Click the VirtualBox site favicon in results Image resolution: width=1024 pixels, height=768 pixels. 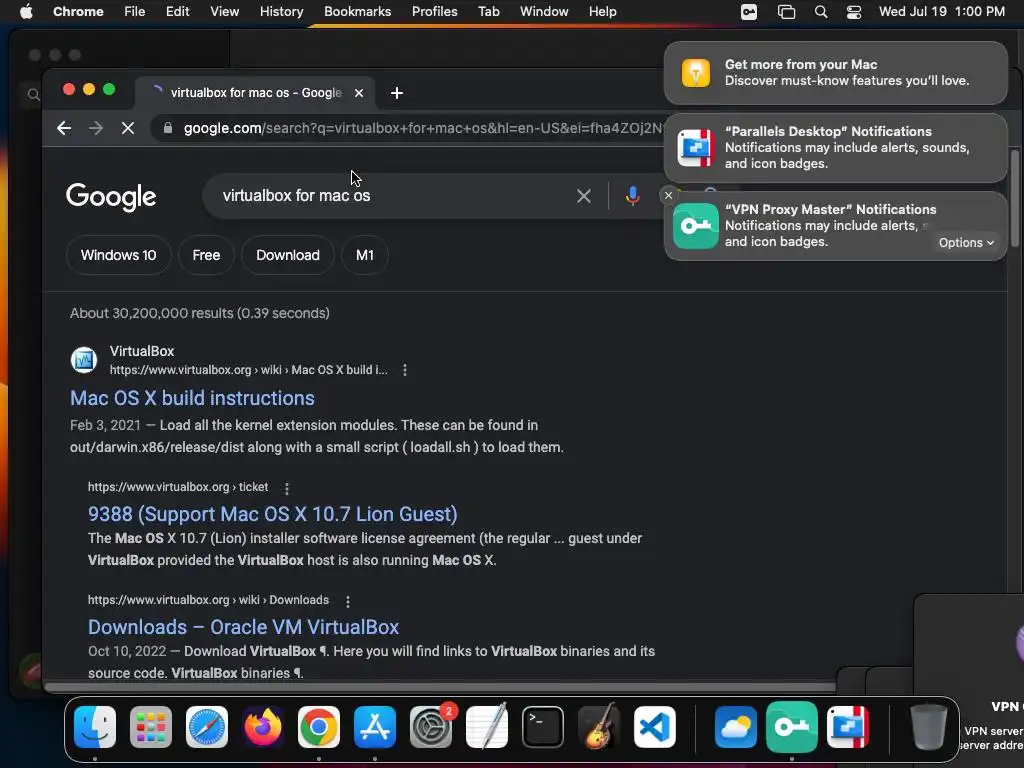tap(84, 360)
